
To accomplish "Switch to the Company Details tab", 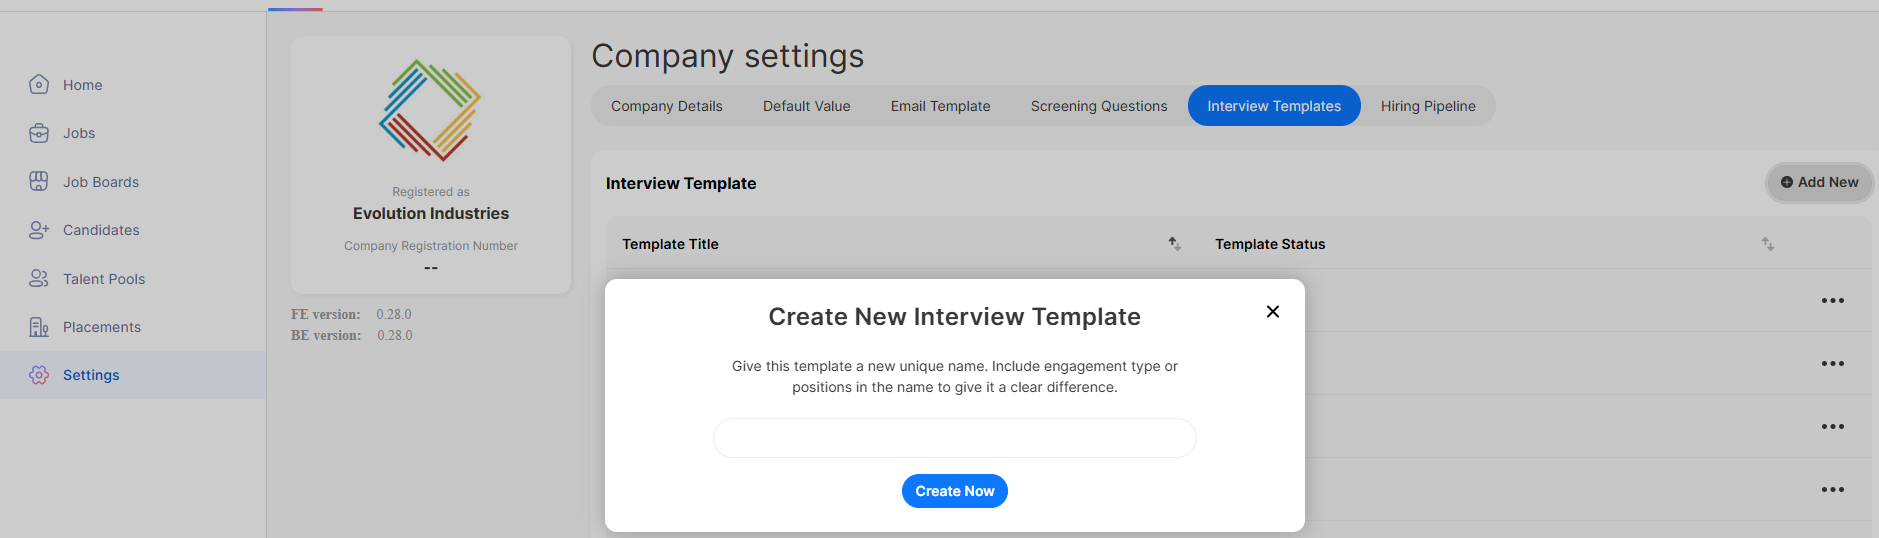I will pyautogui.click(x=667, y=106).
